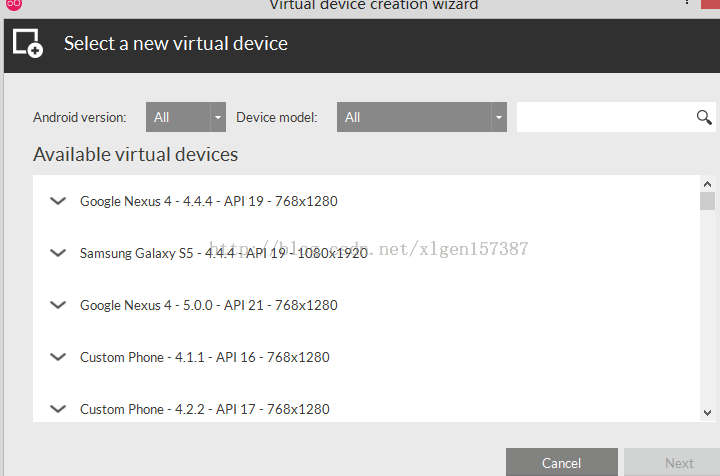Select Custom Phone - 4.2.2 - API 17
The height and width of the screenshot is (476, 720).
tap(205, 409)
